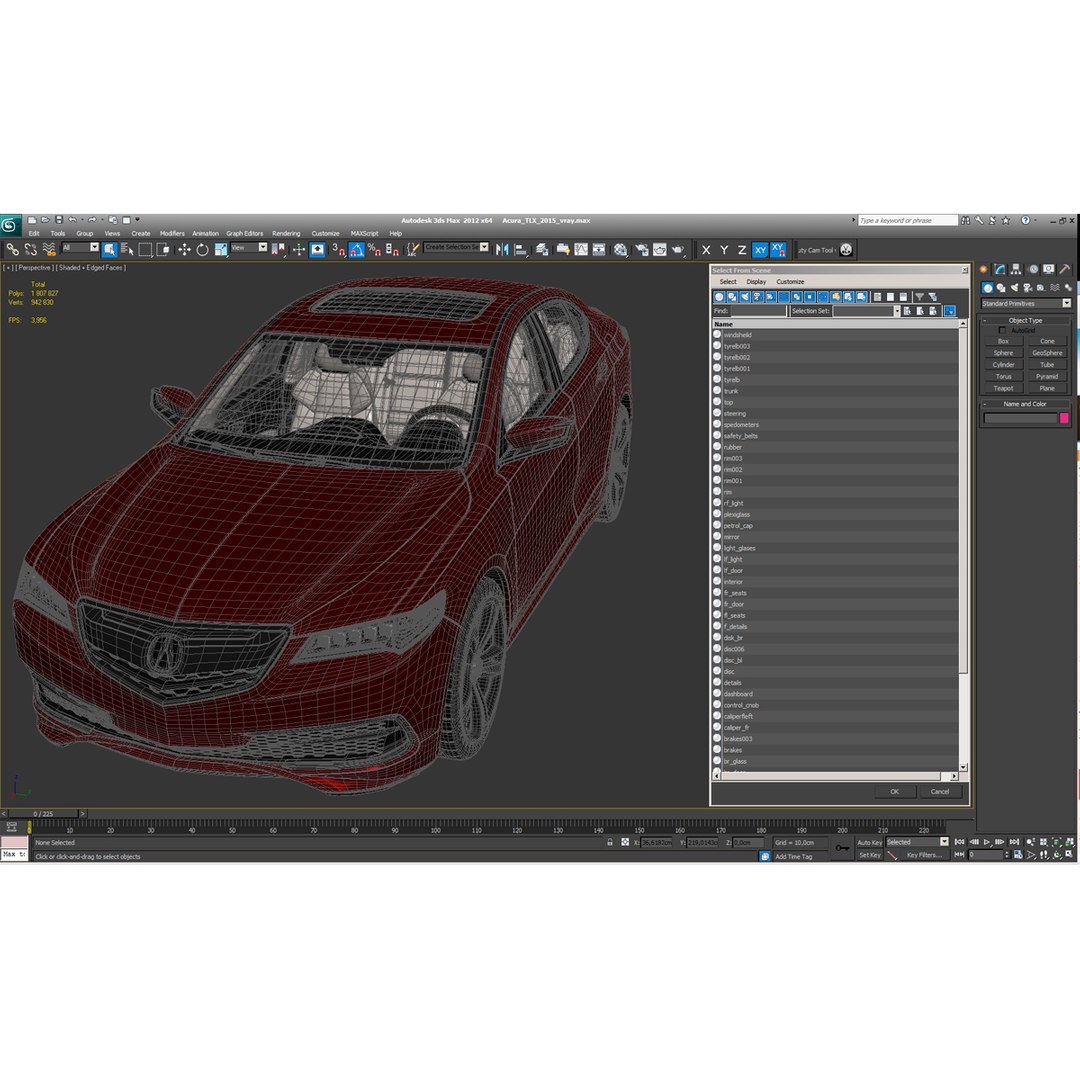
Task: Select the Cameras category in Create panel
Action: pyautogui.click(x=1028, y=287)
